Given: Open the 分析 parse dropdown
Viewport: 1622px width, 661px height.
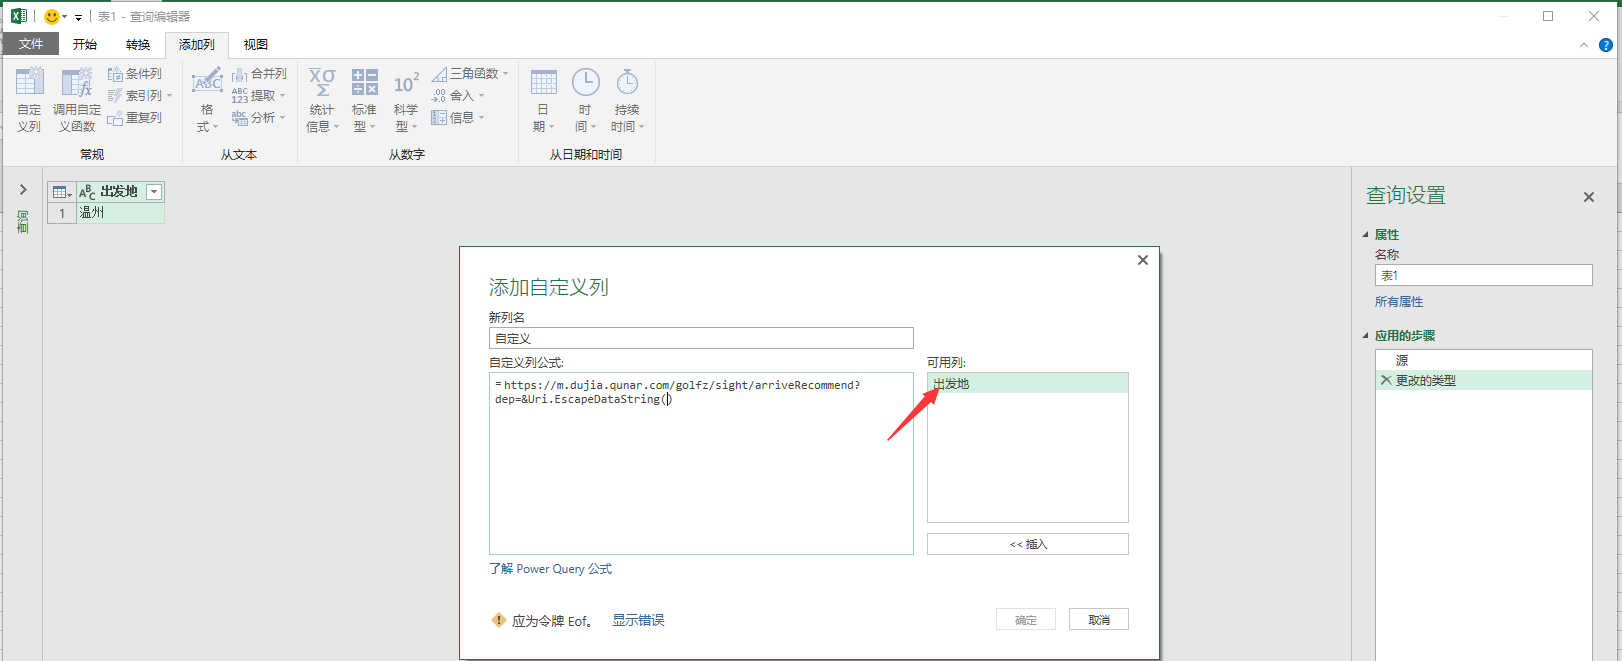Looking at the screenshot, I should click(259, 118).
